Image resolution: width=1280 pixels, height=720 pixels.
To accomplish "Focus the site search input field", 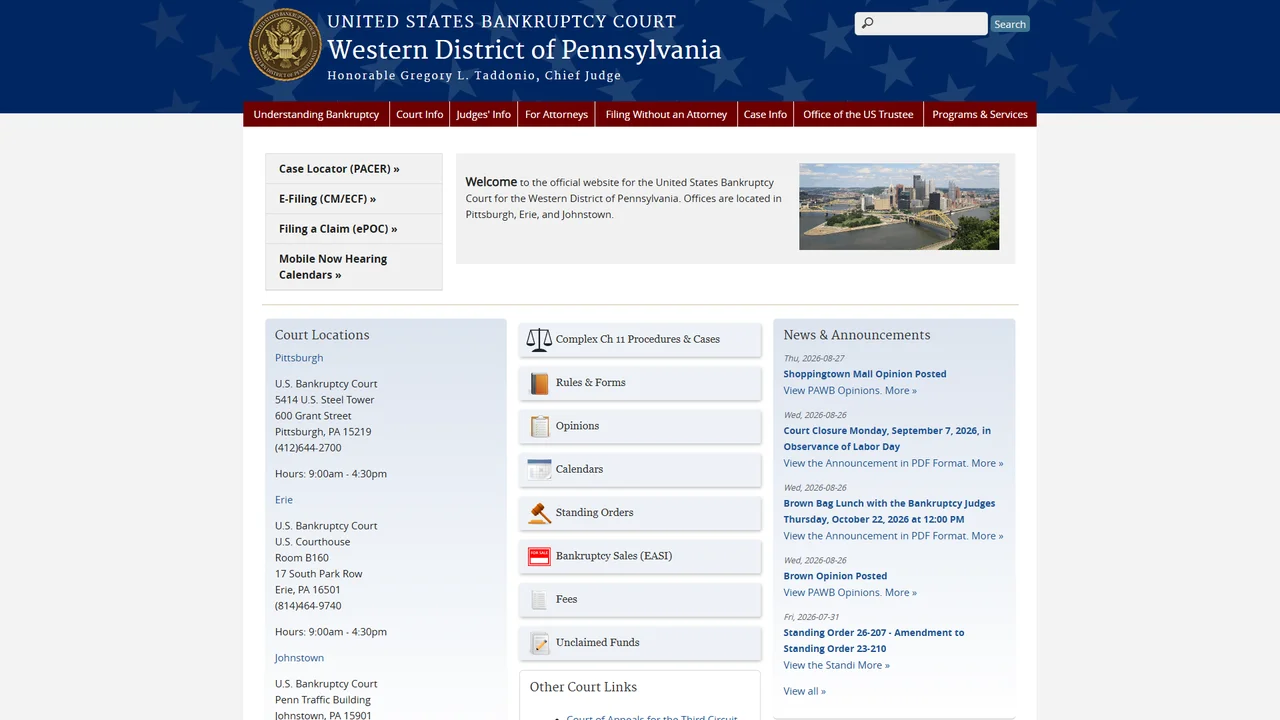I will point(921,24).
